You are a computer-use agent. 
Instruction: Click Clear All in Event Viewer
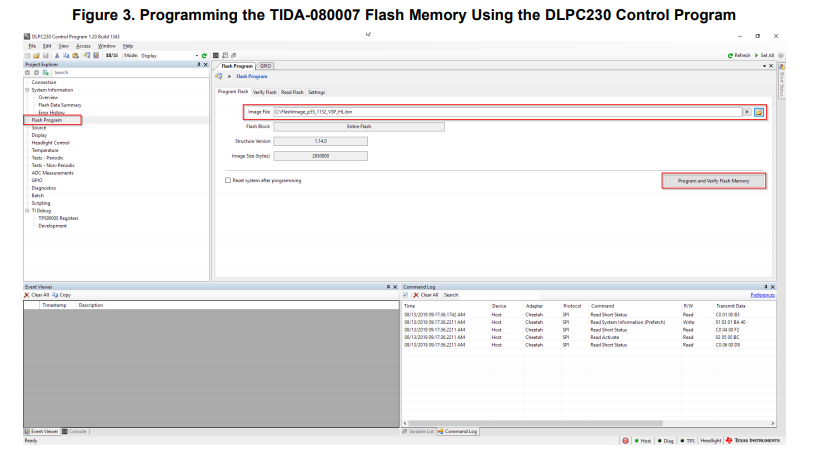point(36,295)
